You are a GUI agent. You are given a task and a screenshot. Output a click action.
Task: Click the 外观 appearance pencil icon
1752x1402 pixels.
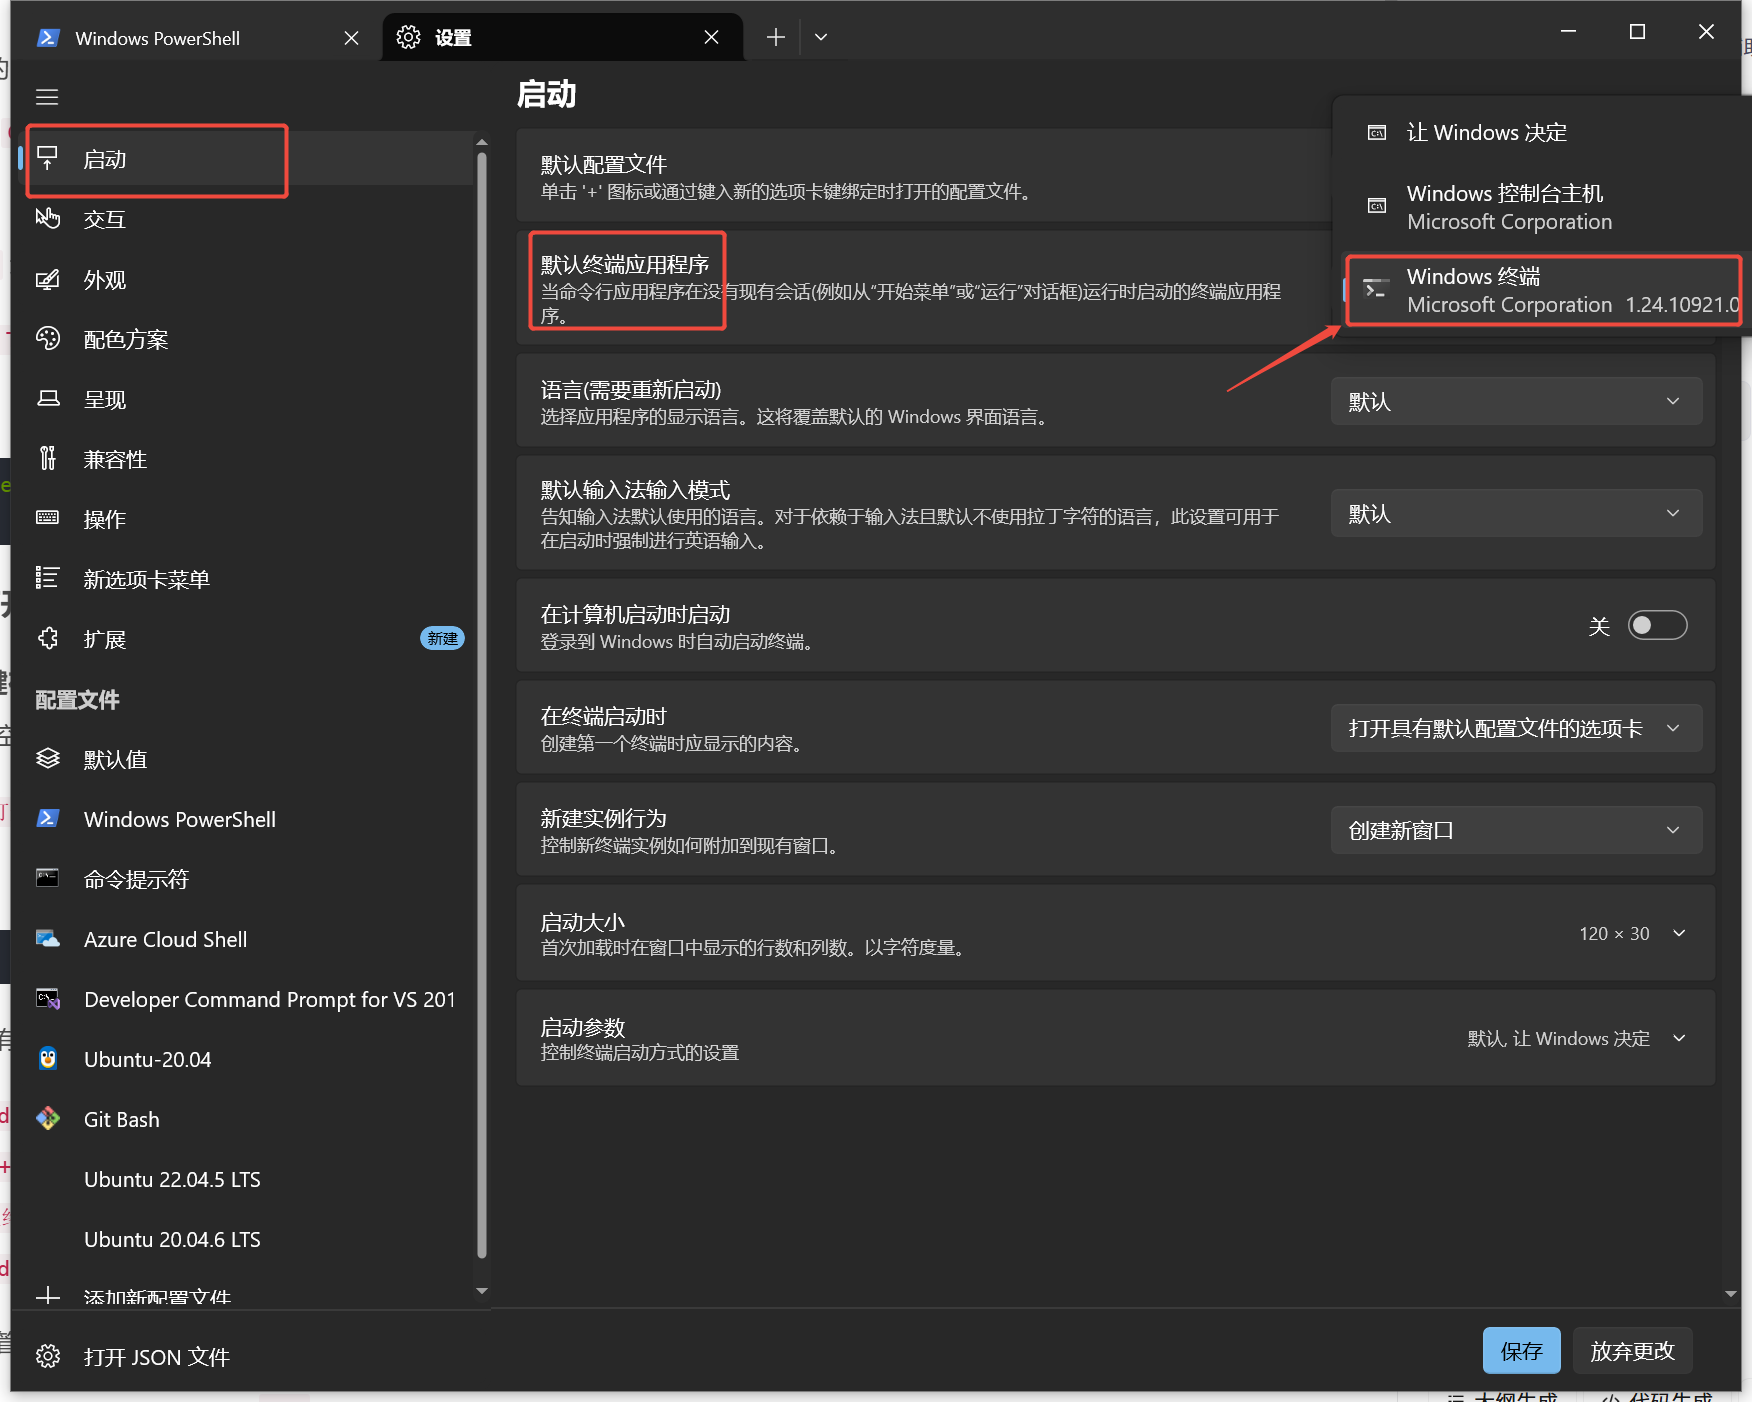pyautogui.click(x=47, y=279)
